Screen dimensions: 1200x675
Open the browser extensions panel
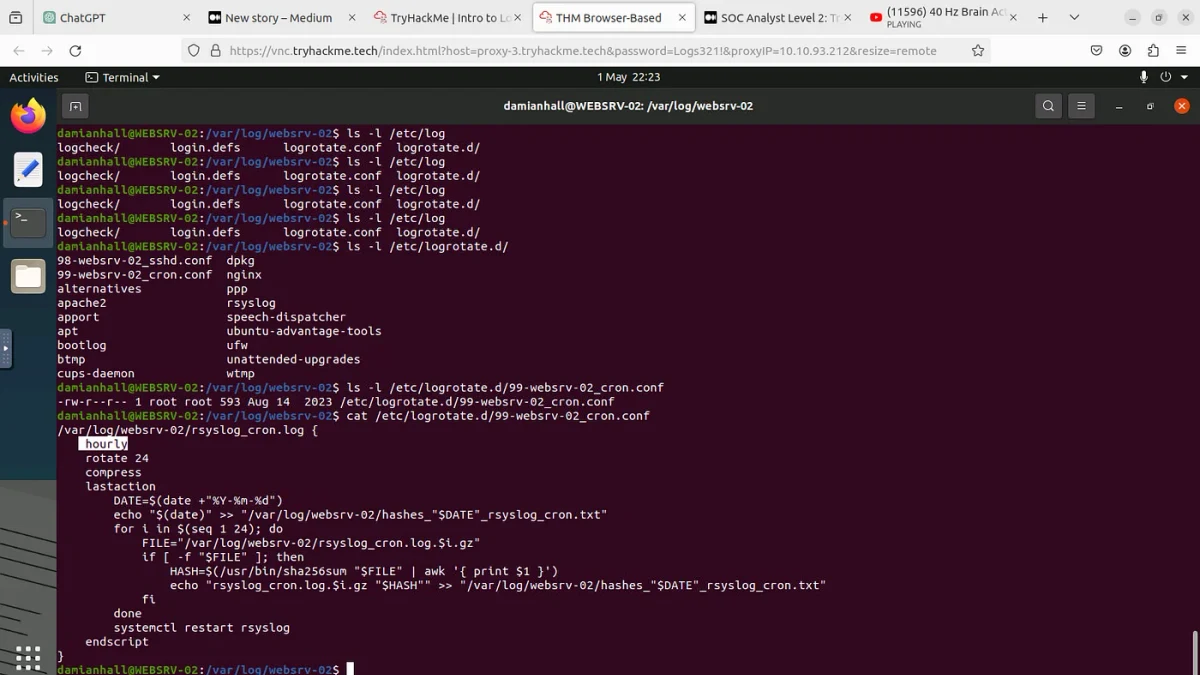point(1153,51)
